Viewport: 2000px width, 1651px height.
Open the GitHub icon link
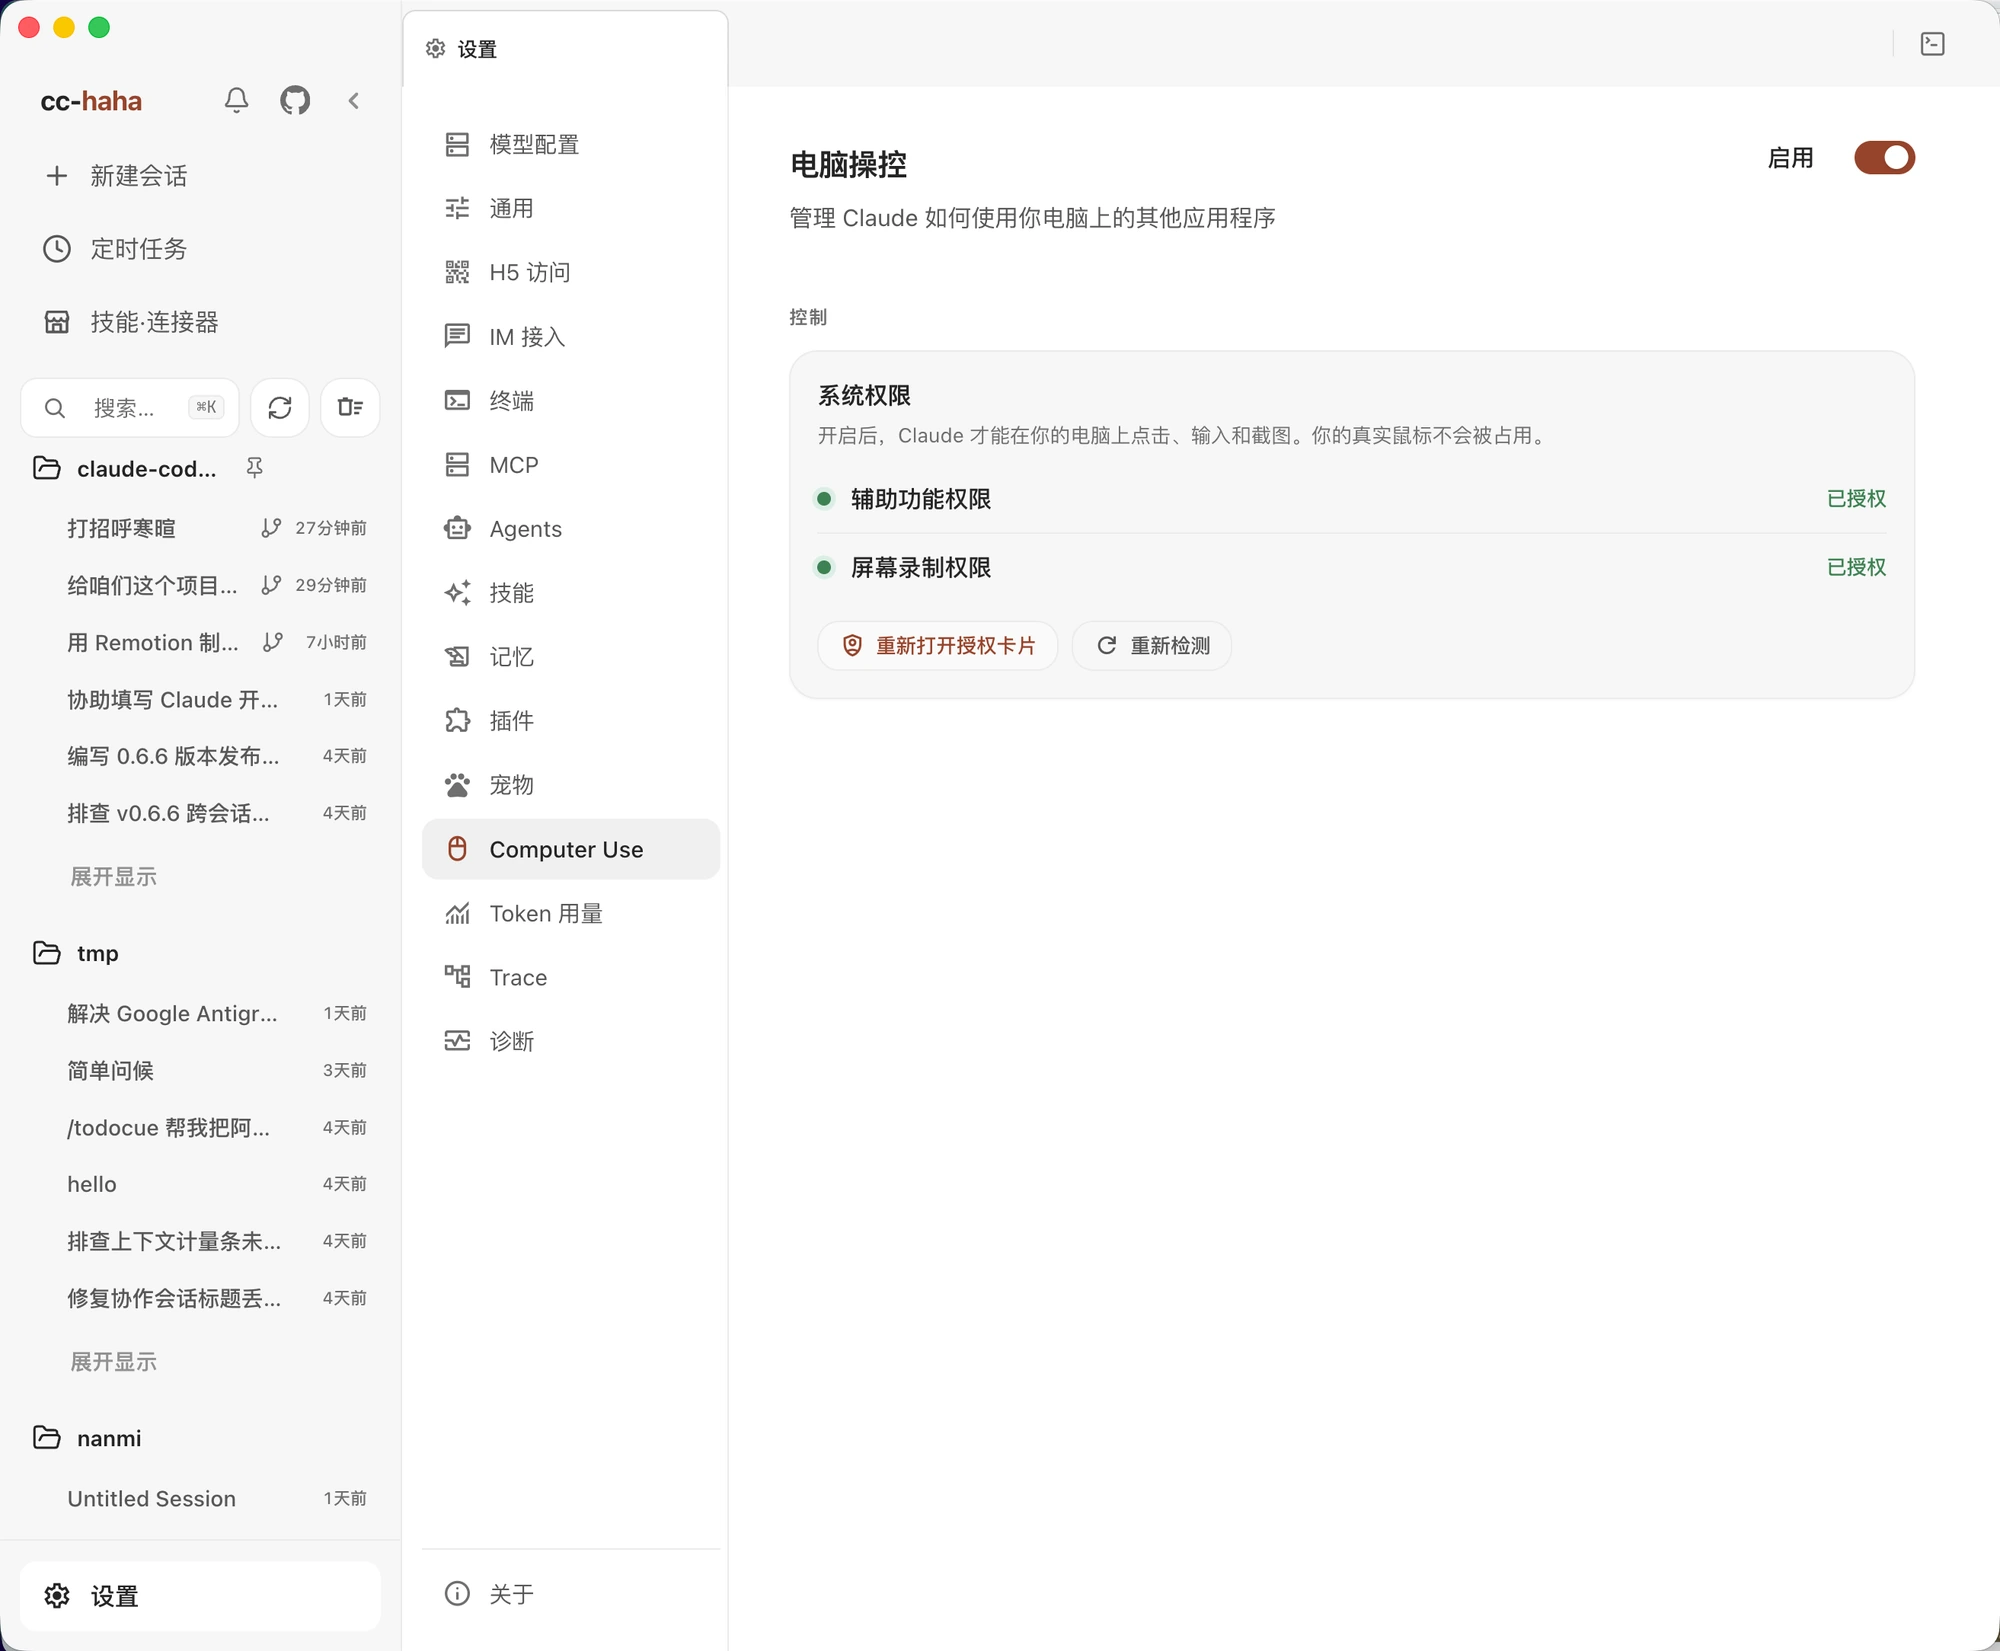tap(295, 101)
